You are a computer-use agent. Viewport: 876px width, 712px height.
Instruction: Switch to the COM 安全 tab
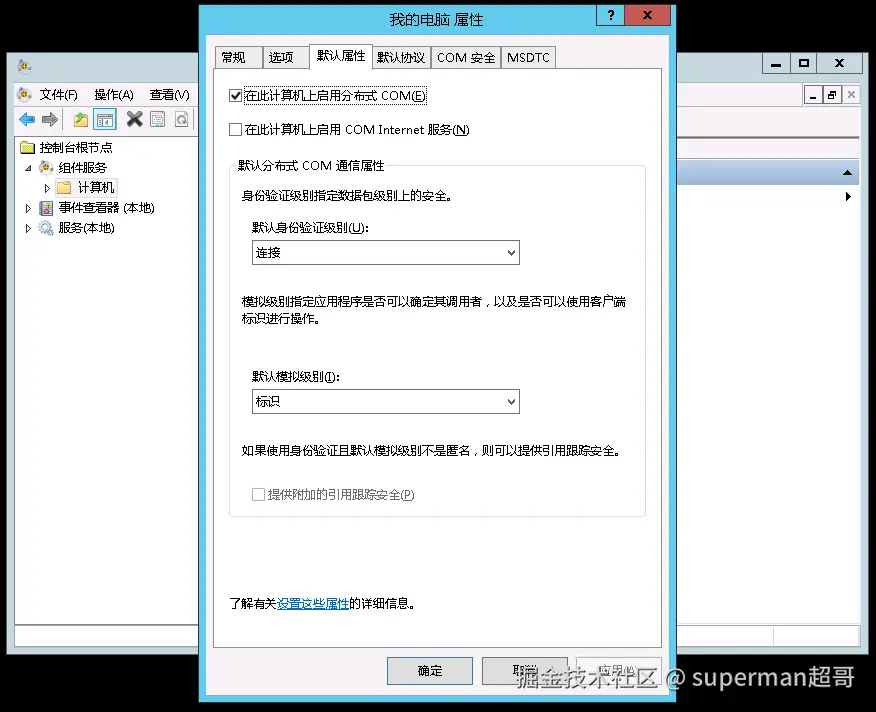465,57
